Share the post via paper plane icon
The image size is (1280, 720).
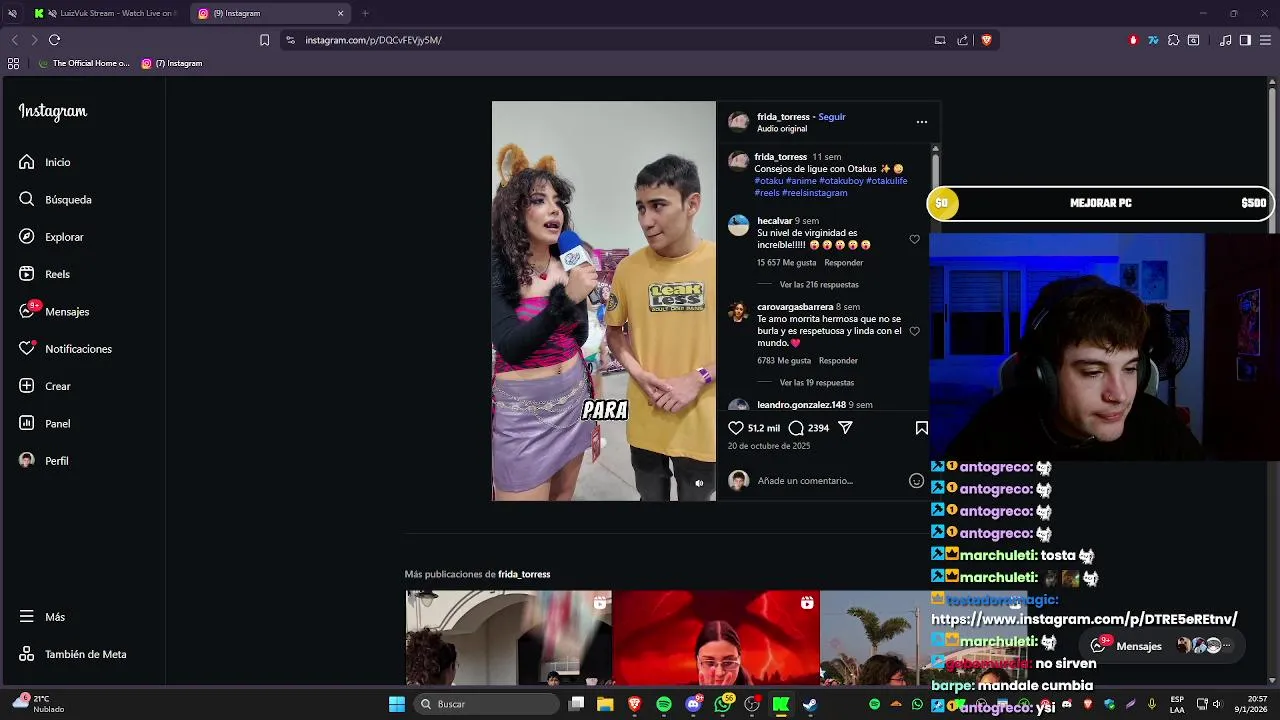pos(845,428)
